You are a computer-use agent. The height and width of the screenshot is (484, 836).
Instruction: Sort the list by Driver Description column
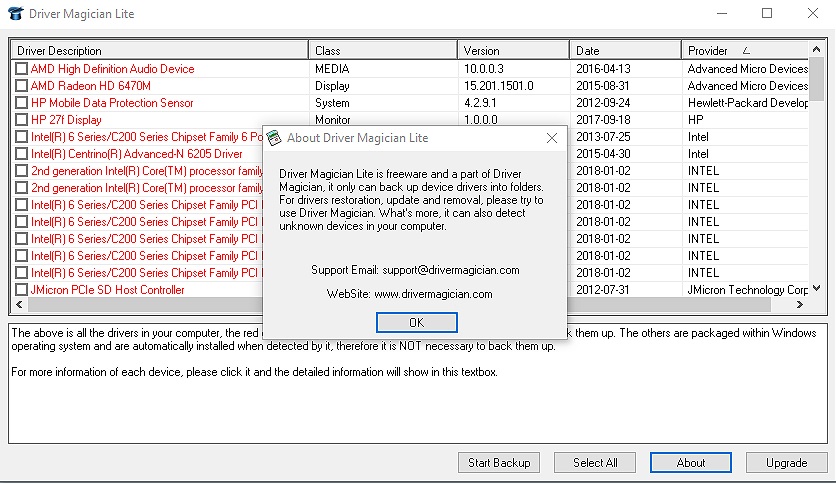(x=158, y=50)
